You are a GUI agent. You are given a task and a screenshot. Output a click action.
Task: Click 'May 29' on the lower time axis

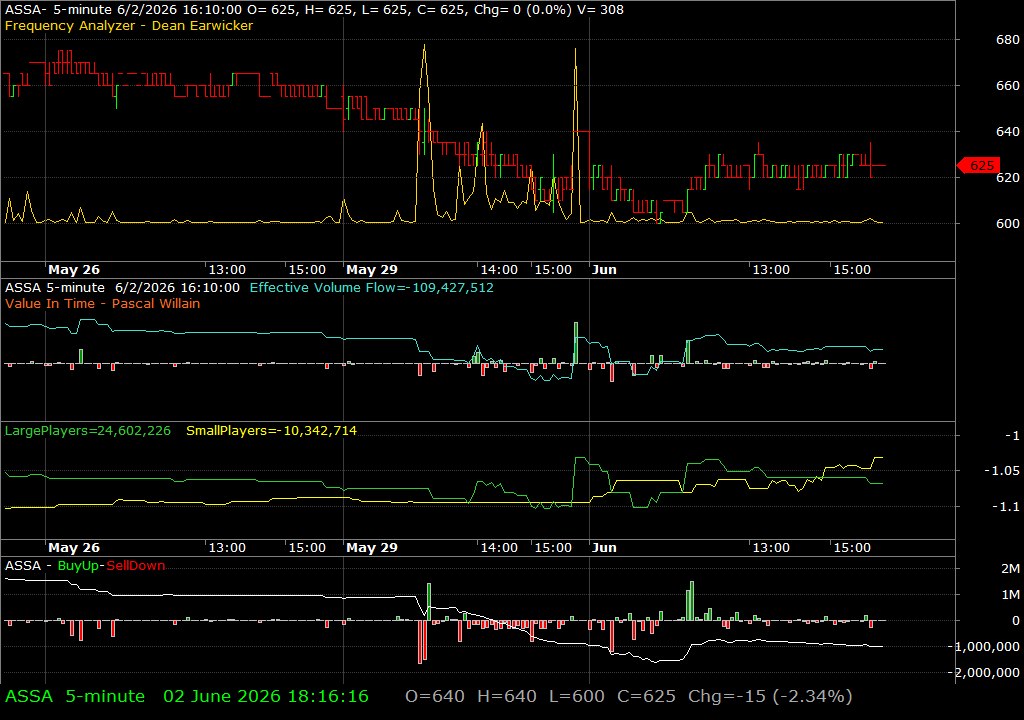coord(372,548)
